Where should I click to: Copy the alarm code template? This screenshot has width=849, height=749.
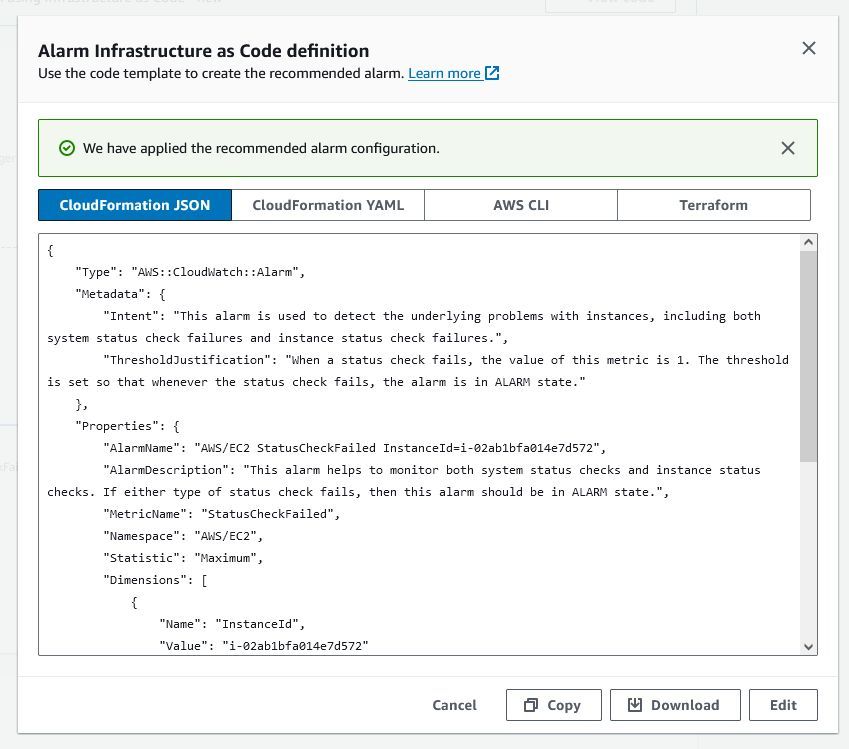coord(553,705)
